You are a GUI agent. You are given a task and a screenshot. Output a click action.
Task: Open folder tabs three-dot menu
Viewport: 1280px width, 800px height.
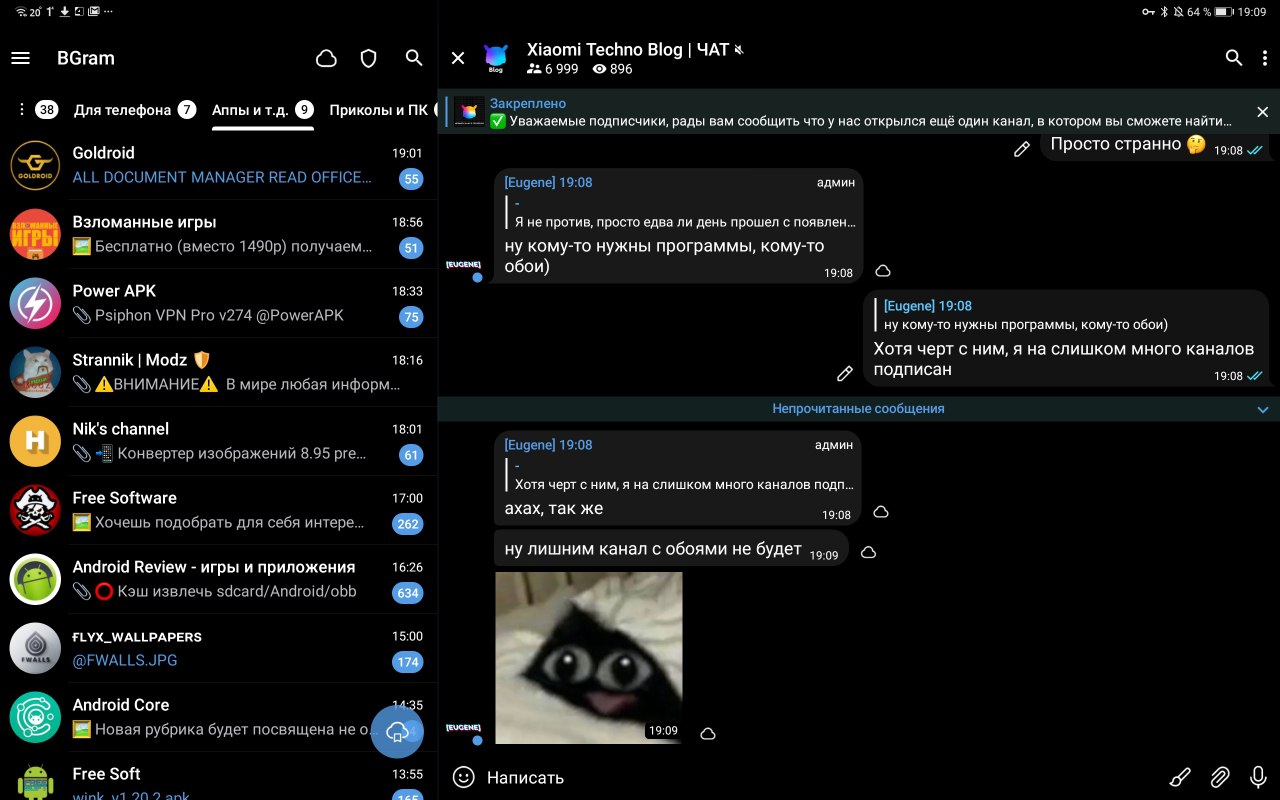tap(21, 110)
